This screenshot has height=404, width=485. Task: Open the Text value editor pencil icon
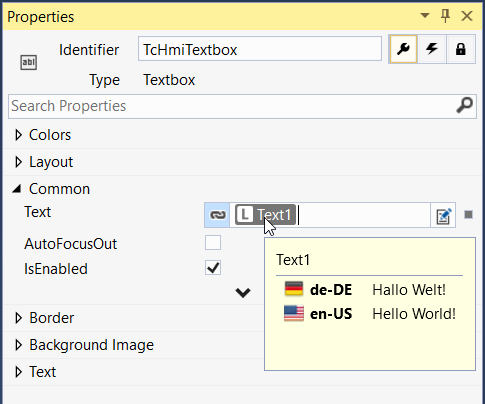click(x=443, y=215)
